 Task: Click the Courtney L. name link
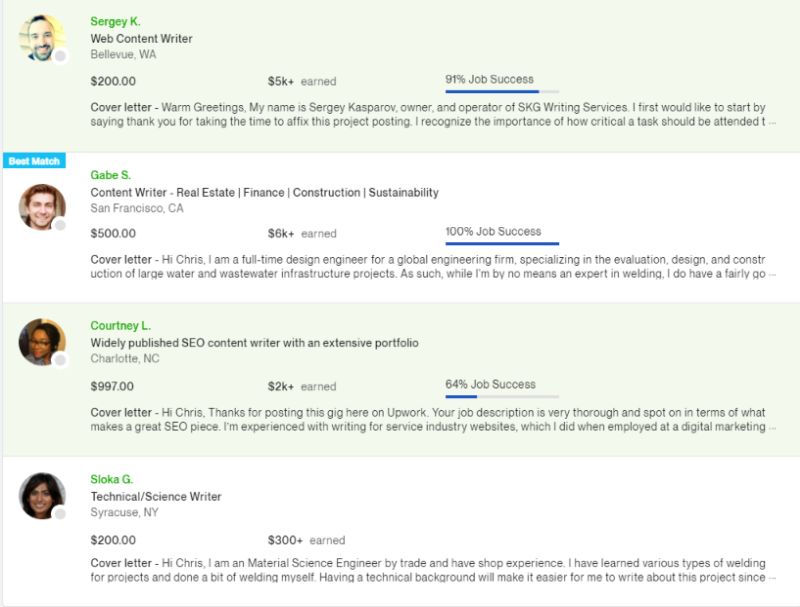click(x=120, y=325)
